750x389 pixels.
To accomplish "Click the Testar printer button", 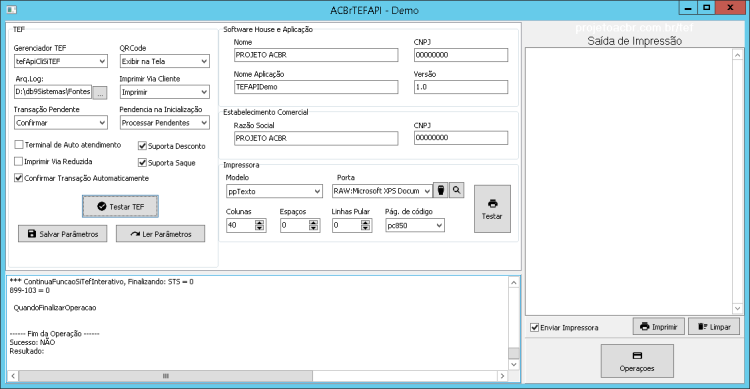I will click(x=492, y=209).
